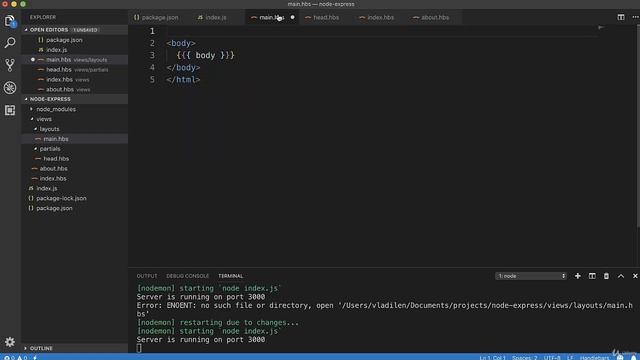The width and height of the screenshot is (640, 360).
Task: Open the terminal selector dropdown '1: node'
Action: click(531, 276)
